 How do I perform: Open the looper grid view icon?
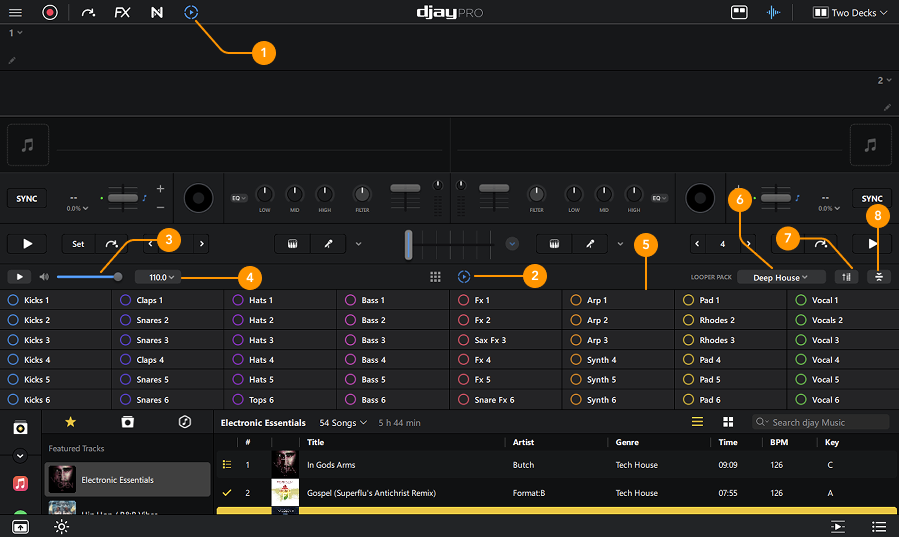pyautogui.click(x=435, y=277)
